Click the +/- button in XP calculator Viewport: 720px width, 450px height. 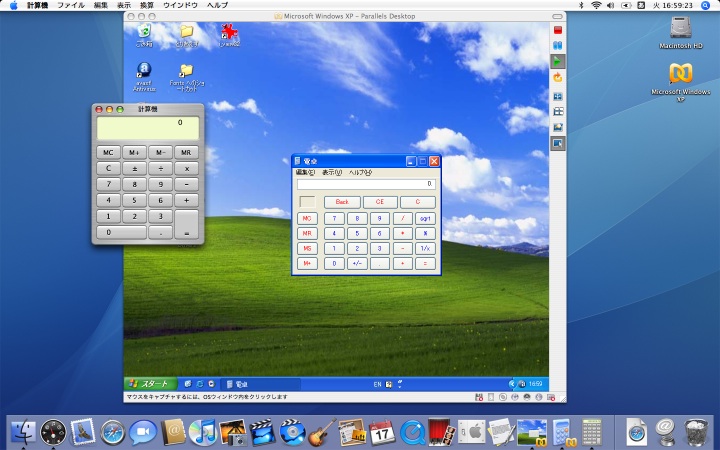tap(357, 264)
